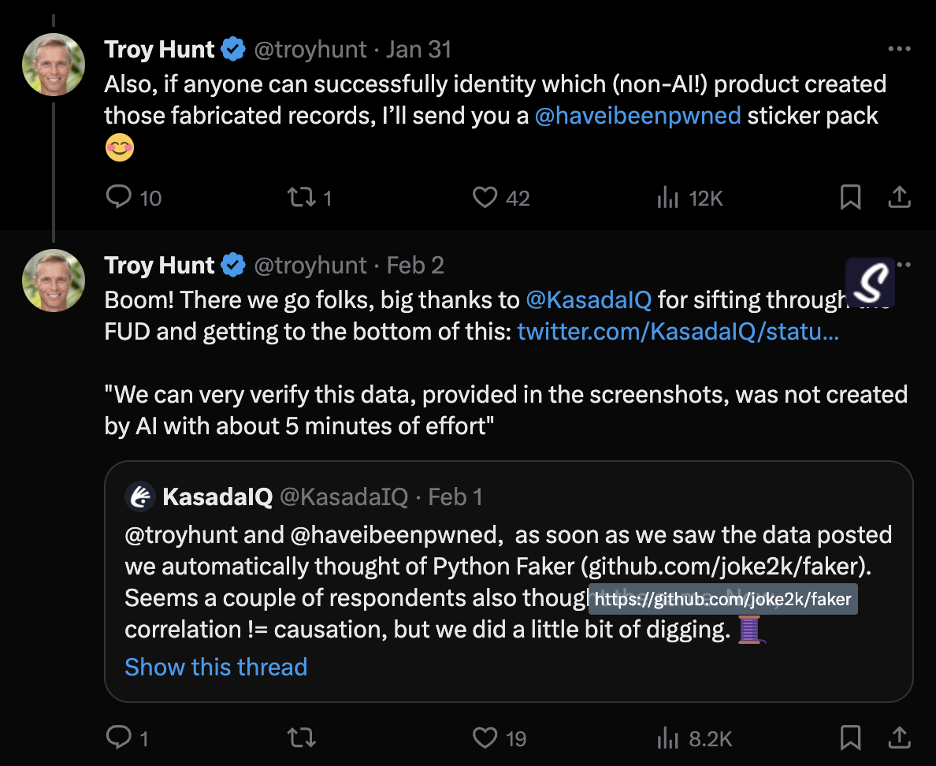Like the Feb 2 tweet with 19 likes

[485, 738]
